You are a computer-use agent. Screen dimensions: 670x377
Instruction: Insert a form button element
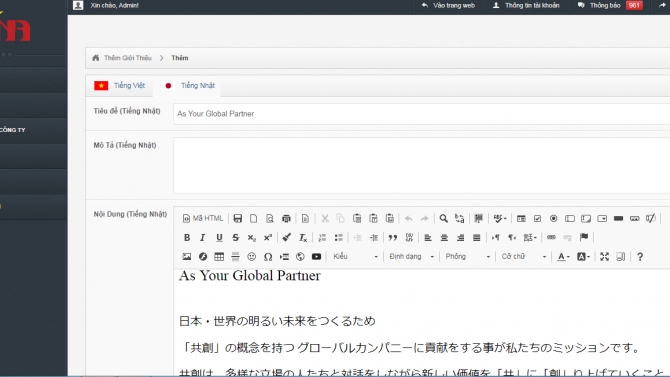pyautogui.click(x=618, y=218)
